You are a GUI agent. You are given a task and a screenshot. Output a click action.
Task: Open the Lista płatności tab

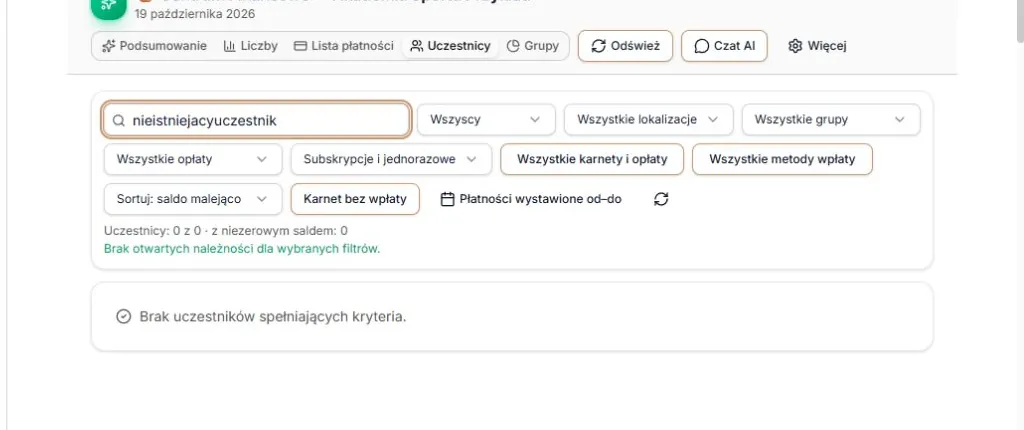344,46
